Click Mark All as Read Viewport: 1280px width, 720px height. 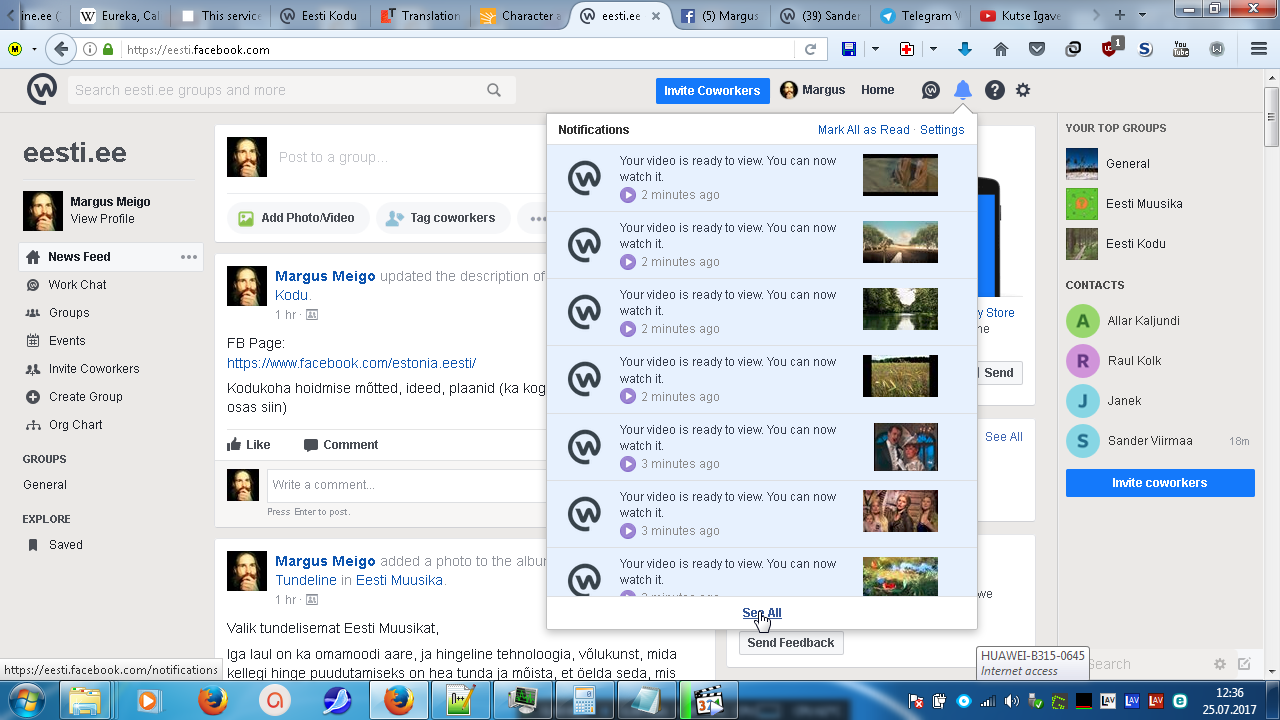coord(864,130)
